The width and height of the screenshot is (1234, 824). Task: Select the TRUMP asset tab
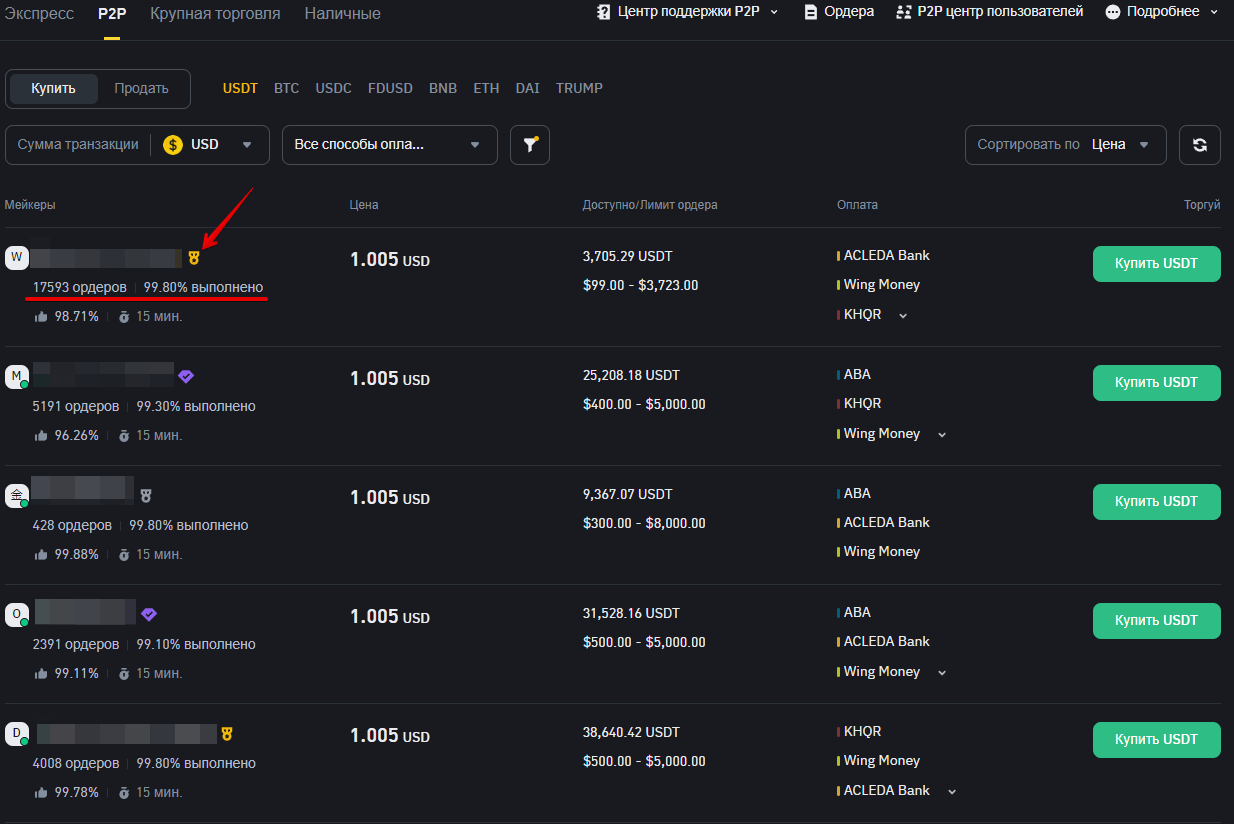579,88
